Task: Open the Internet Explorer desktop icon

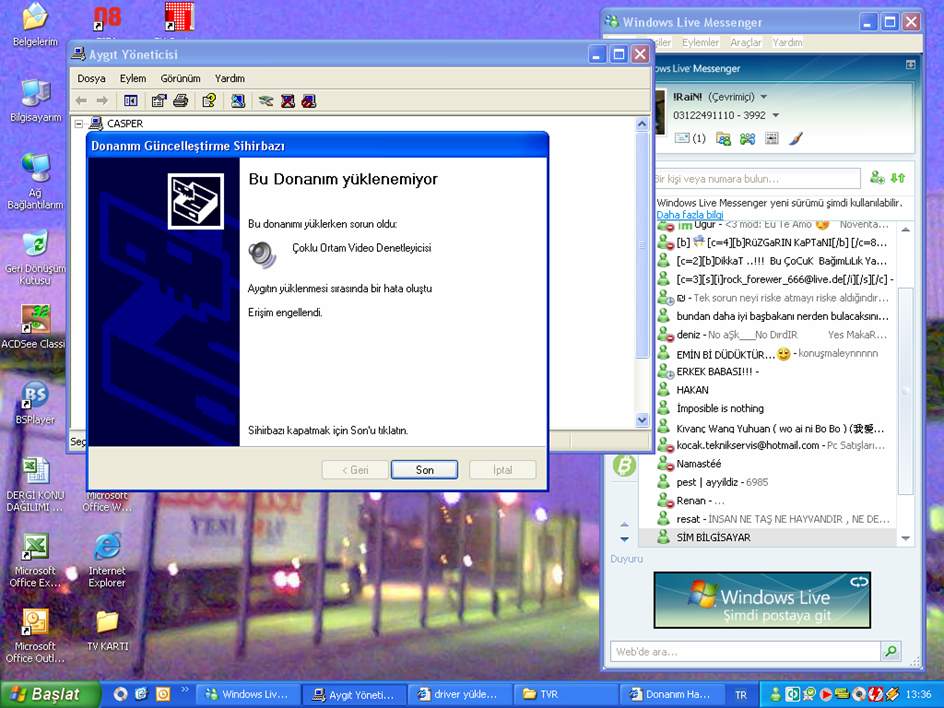Action: 107,560
